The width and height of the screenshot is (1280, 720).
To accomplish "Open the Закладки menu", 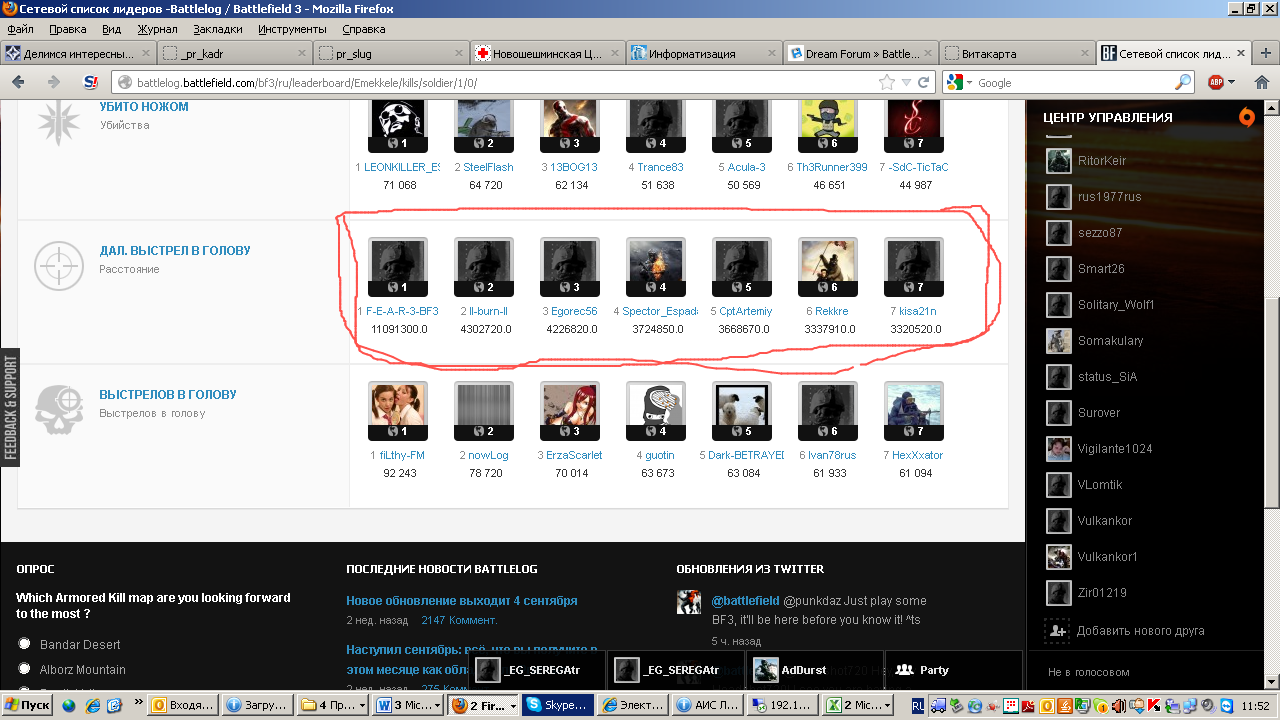I will click(x=218, y=29).
